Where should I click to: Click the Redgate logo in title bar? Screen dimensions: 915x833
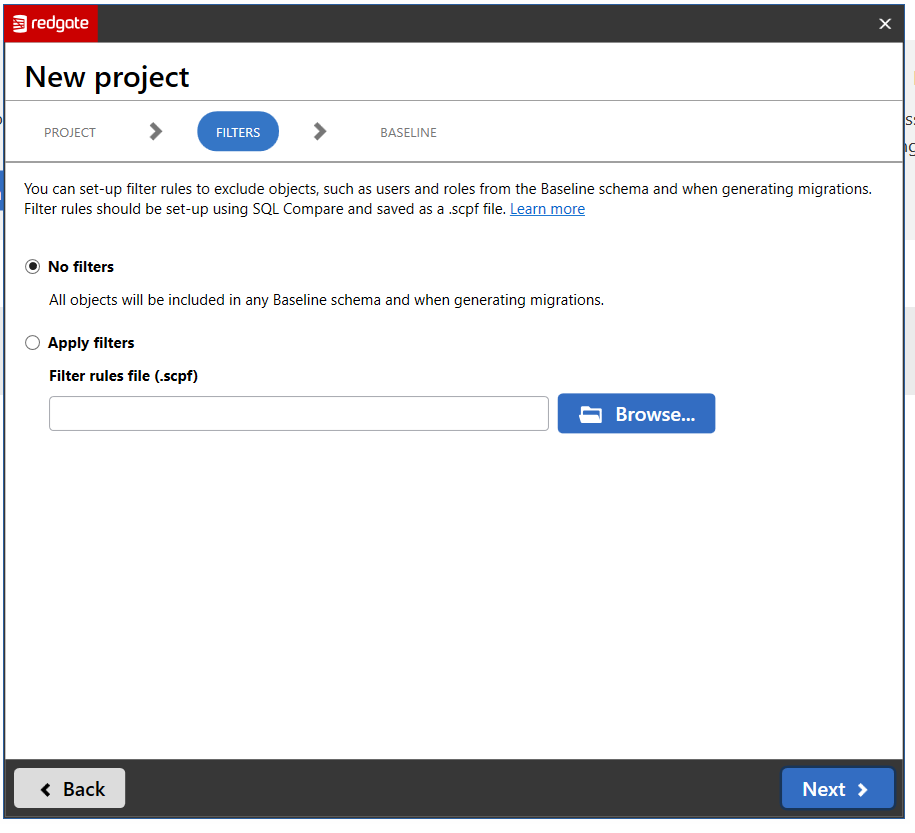pos(51,23)
